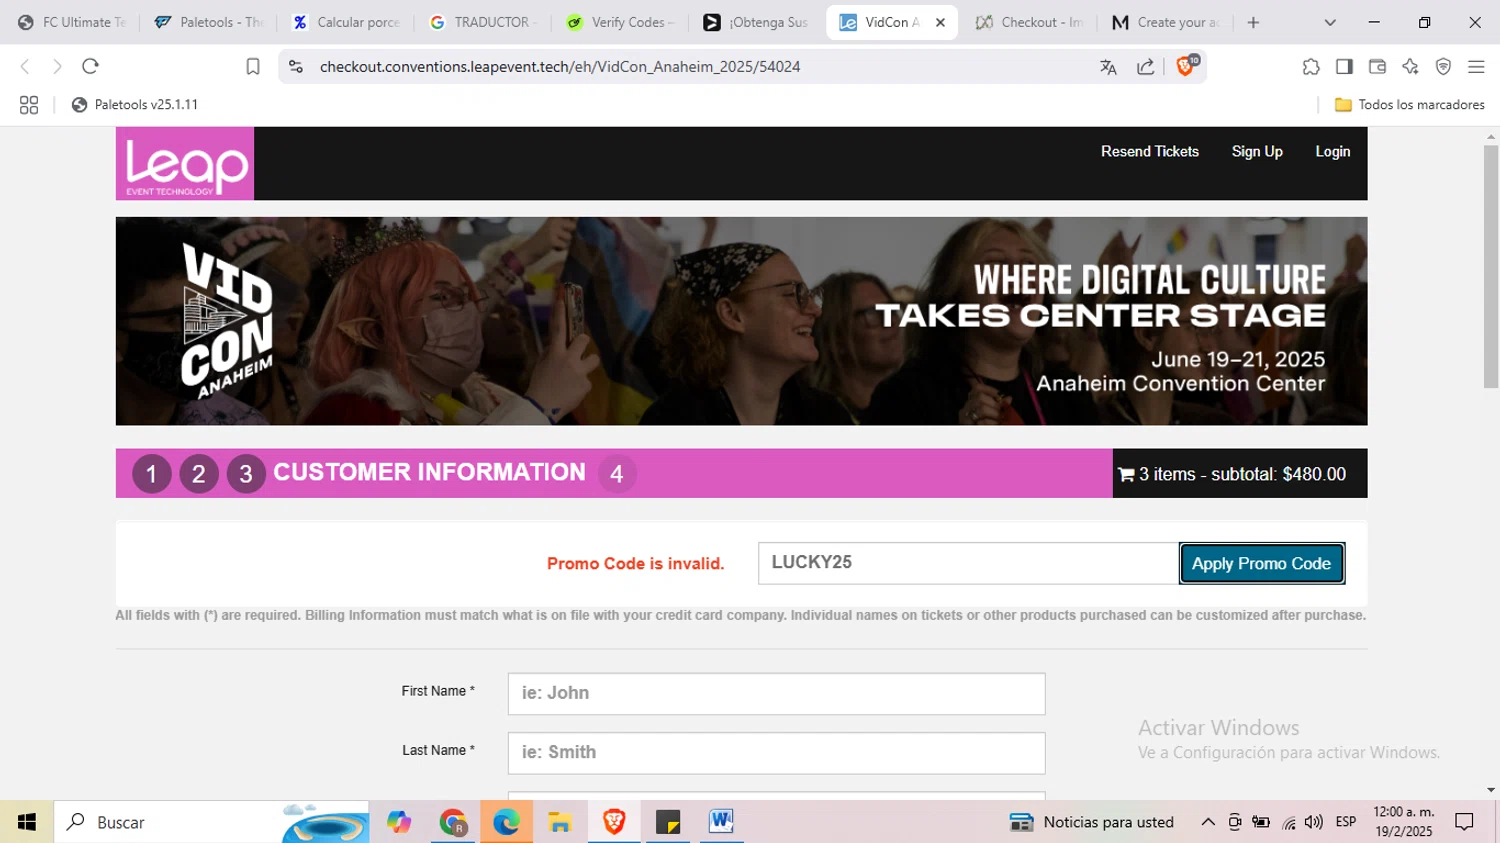Open File Explorer from the taskbar
This screenshot has height=843, width=1500.
[x=560, y=822]
